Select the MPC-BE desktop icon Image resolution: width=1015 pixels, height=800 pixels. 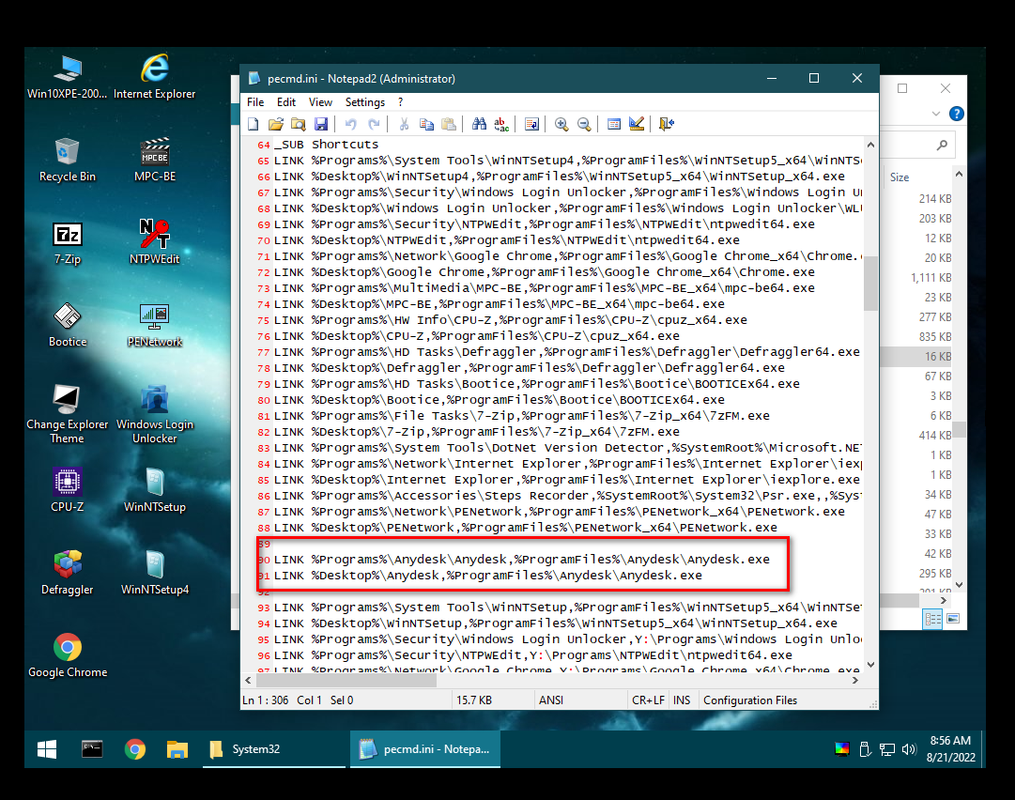155,160
